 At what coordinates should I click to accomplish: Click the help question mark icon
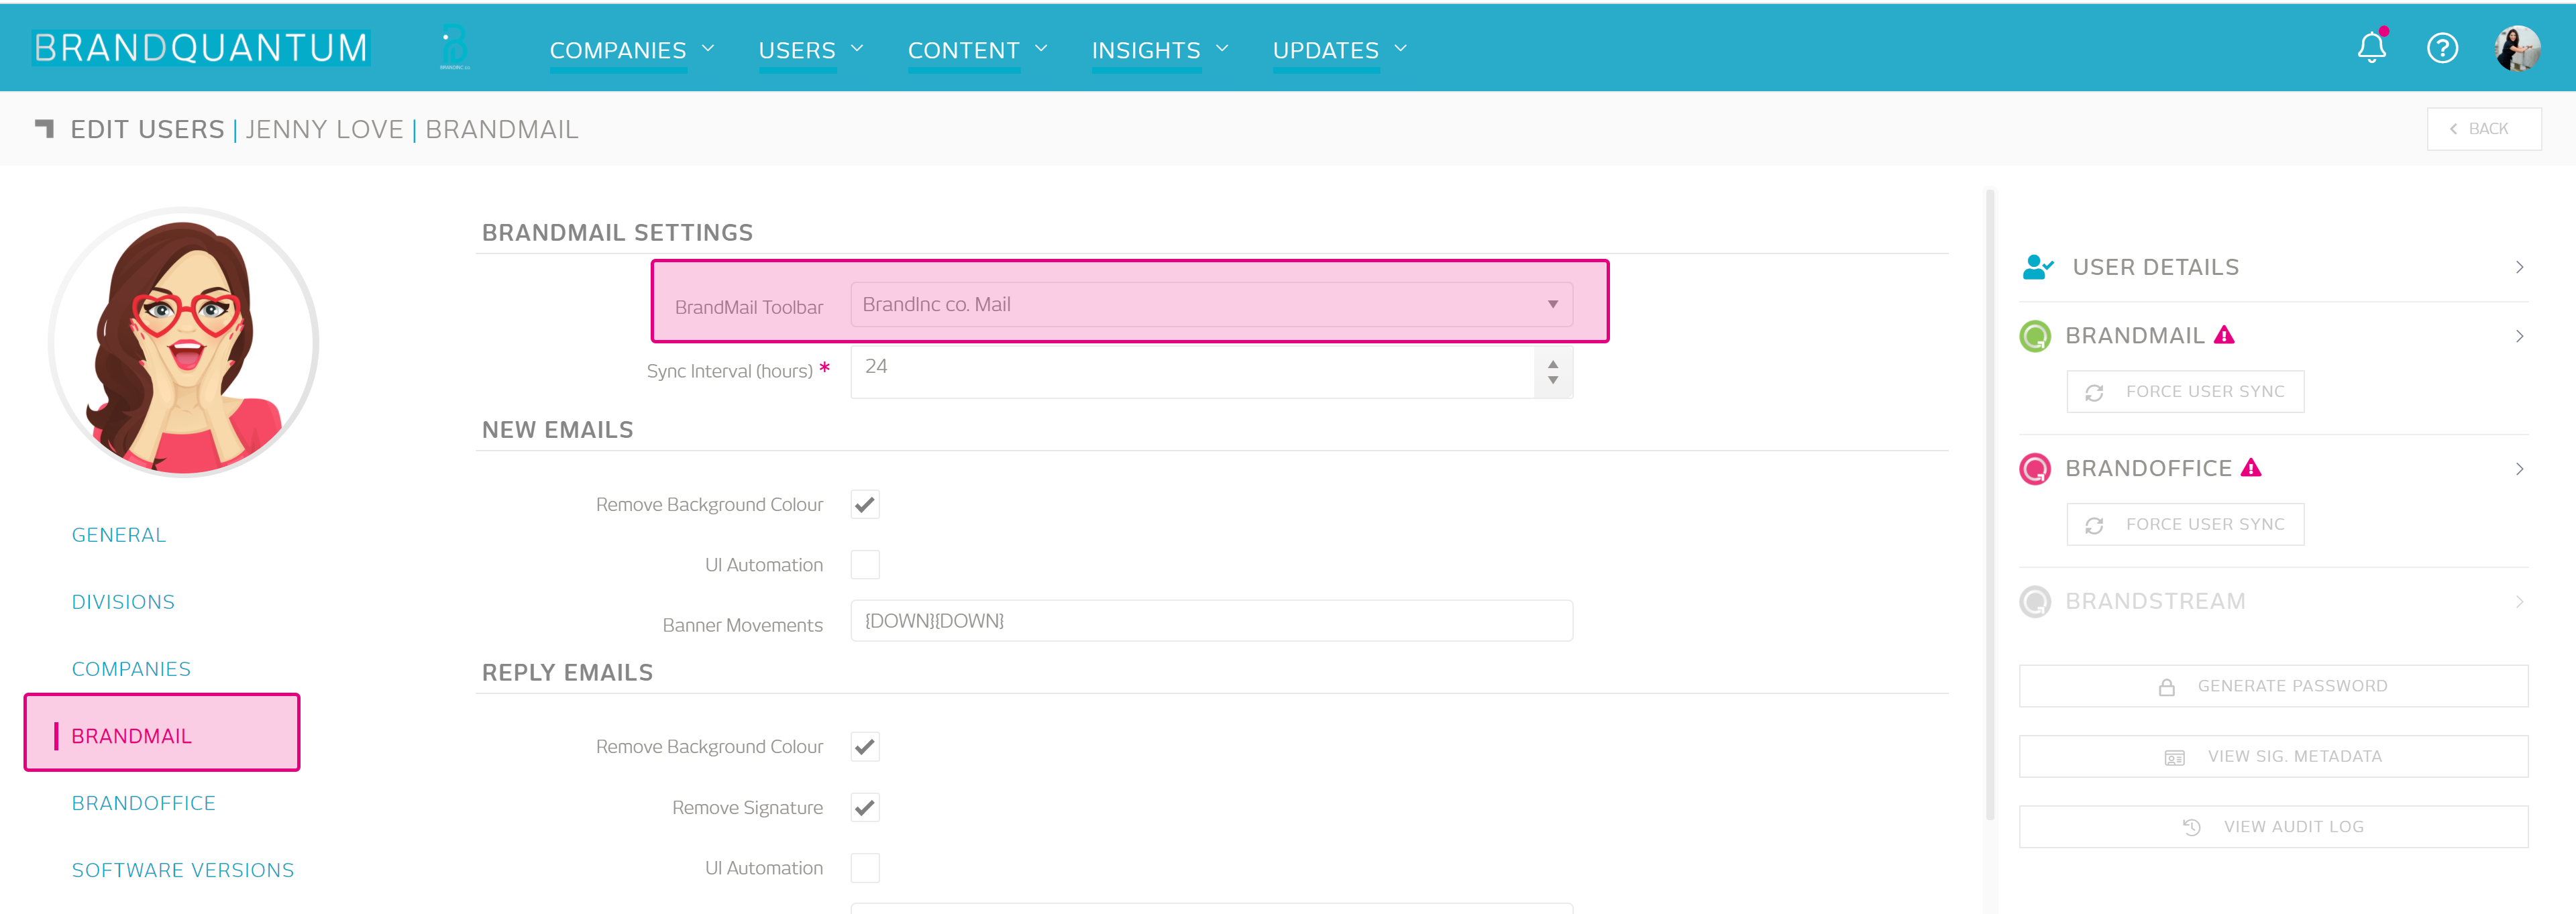(2442, 48)
